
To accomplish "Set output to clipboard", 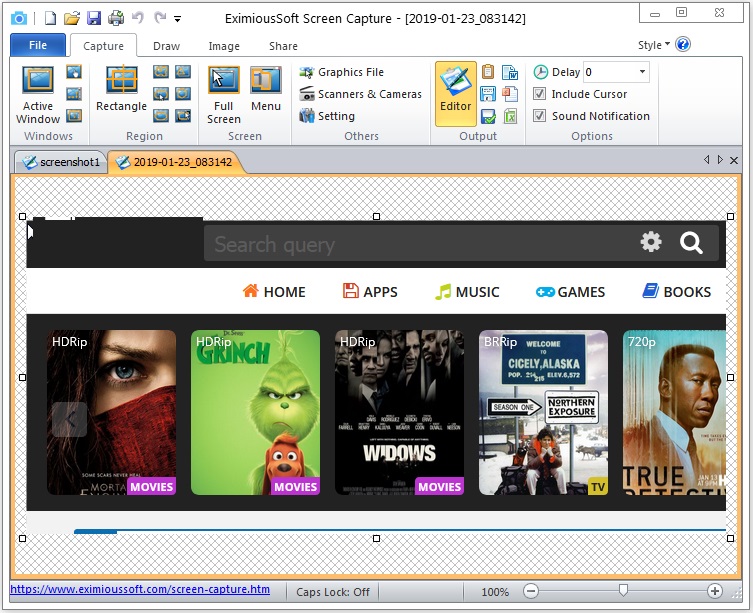I will (488, 72).
